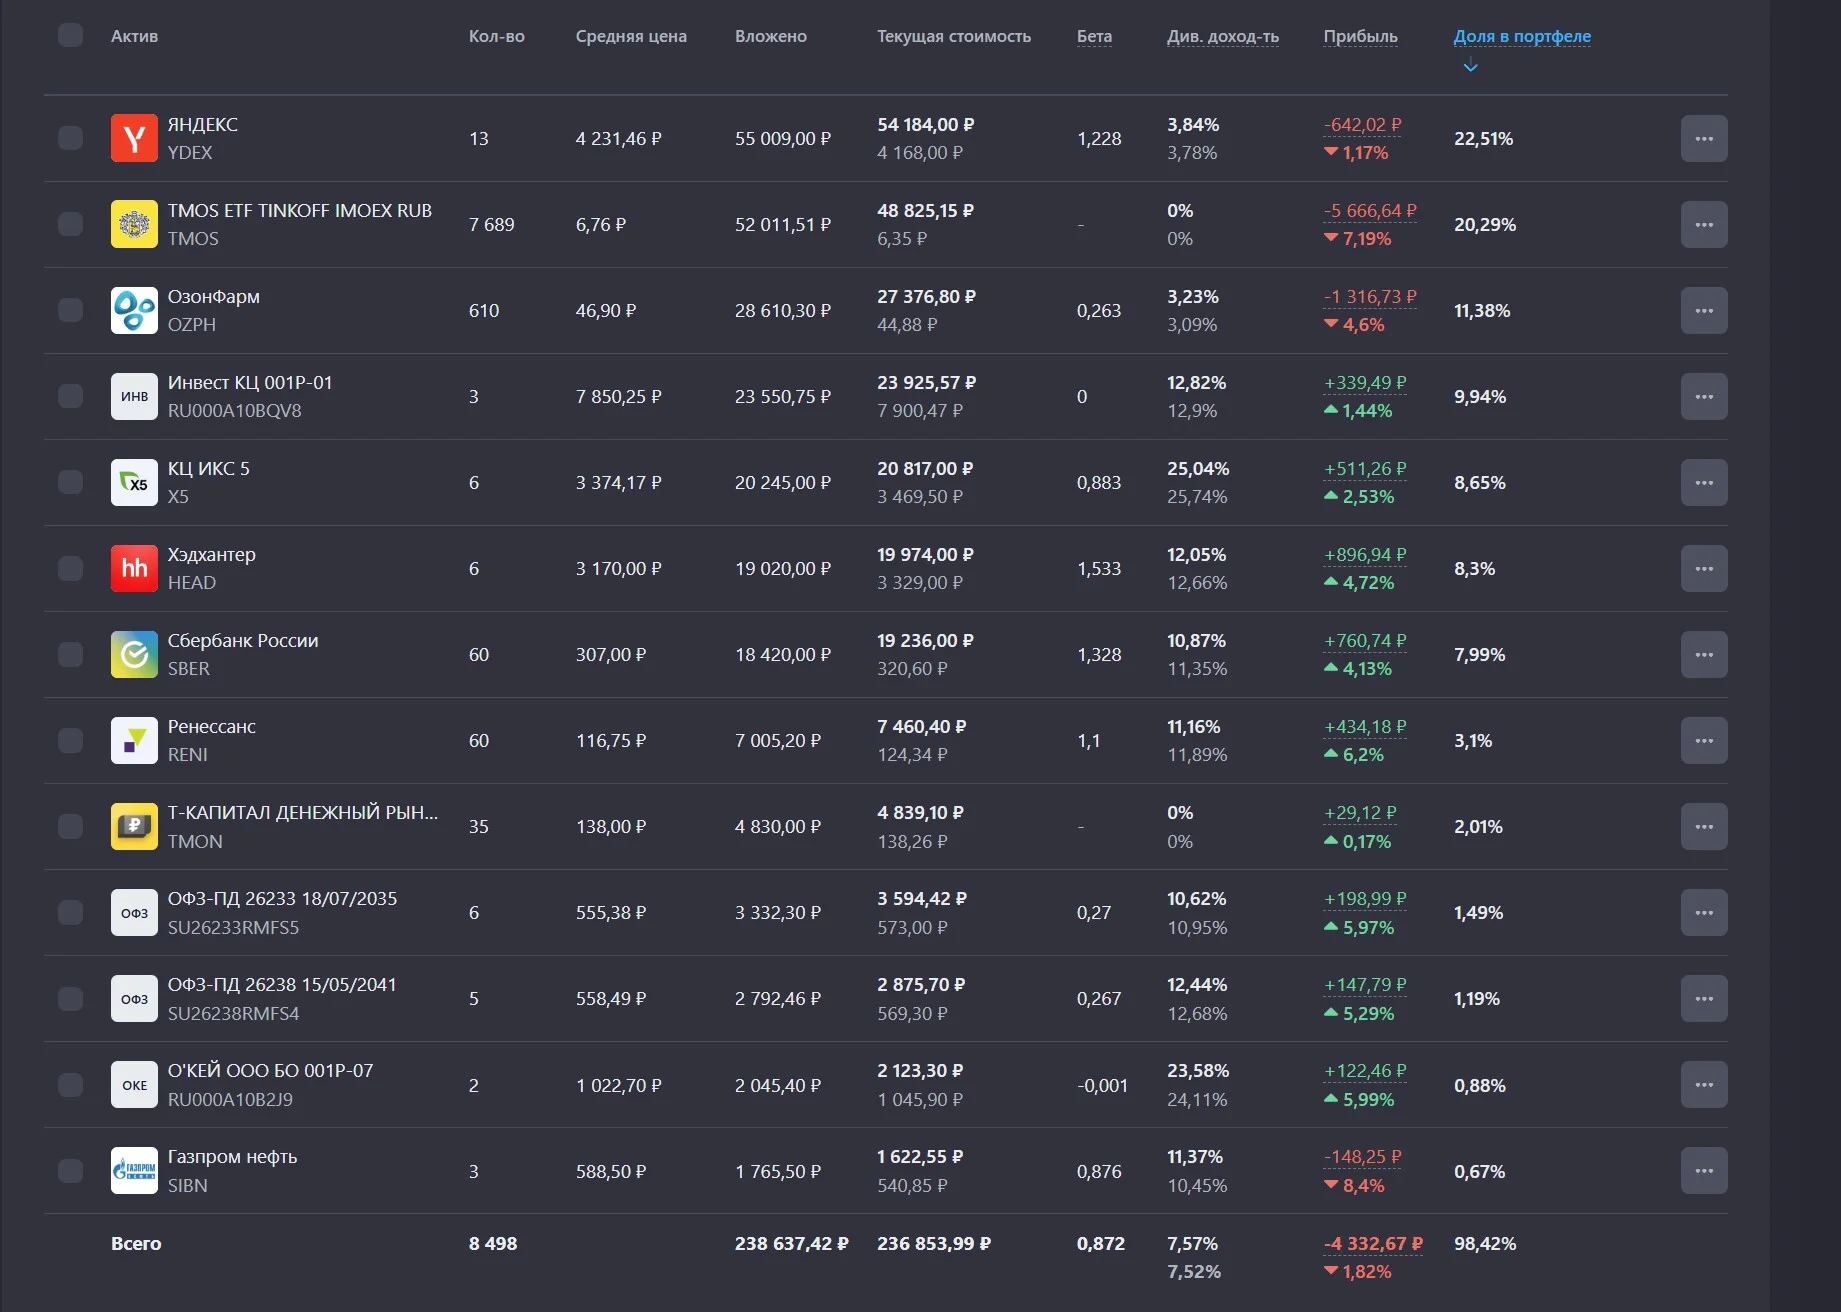Open the options menu for Инвест КЦ 001P-01
1841x1312 pixels.
[x=1704, y=396]
